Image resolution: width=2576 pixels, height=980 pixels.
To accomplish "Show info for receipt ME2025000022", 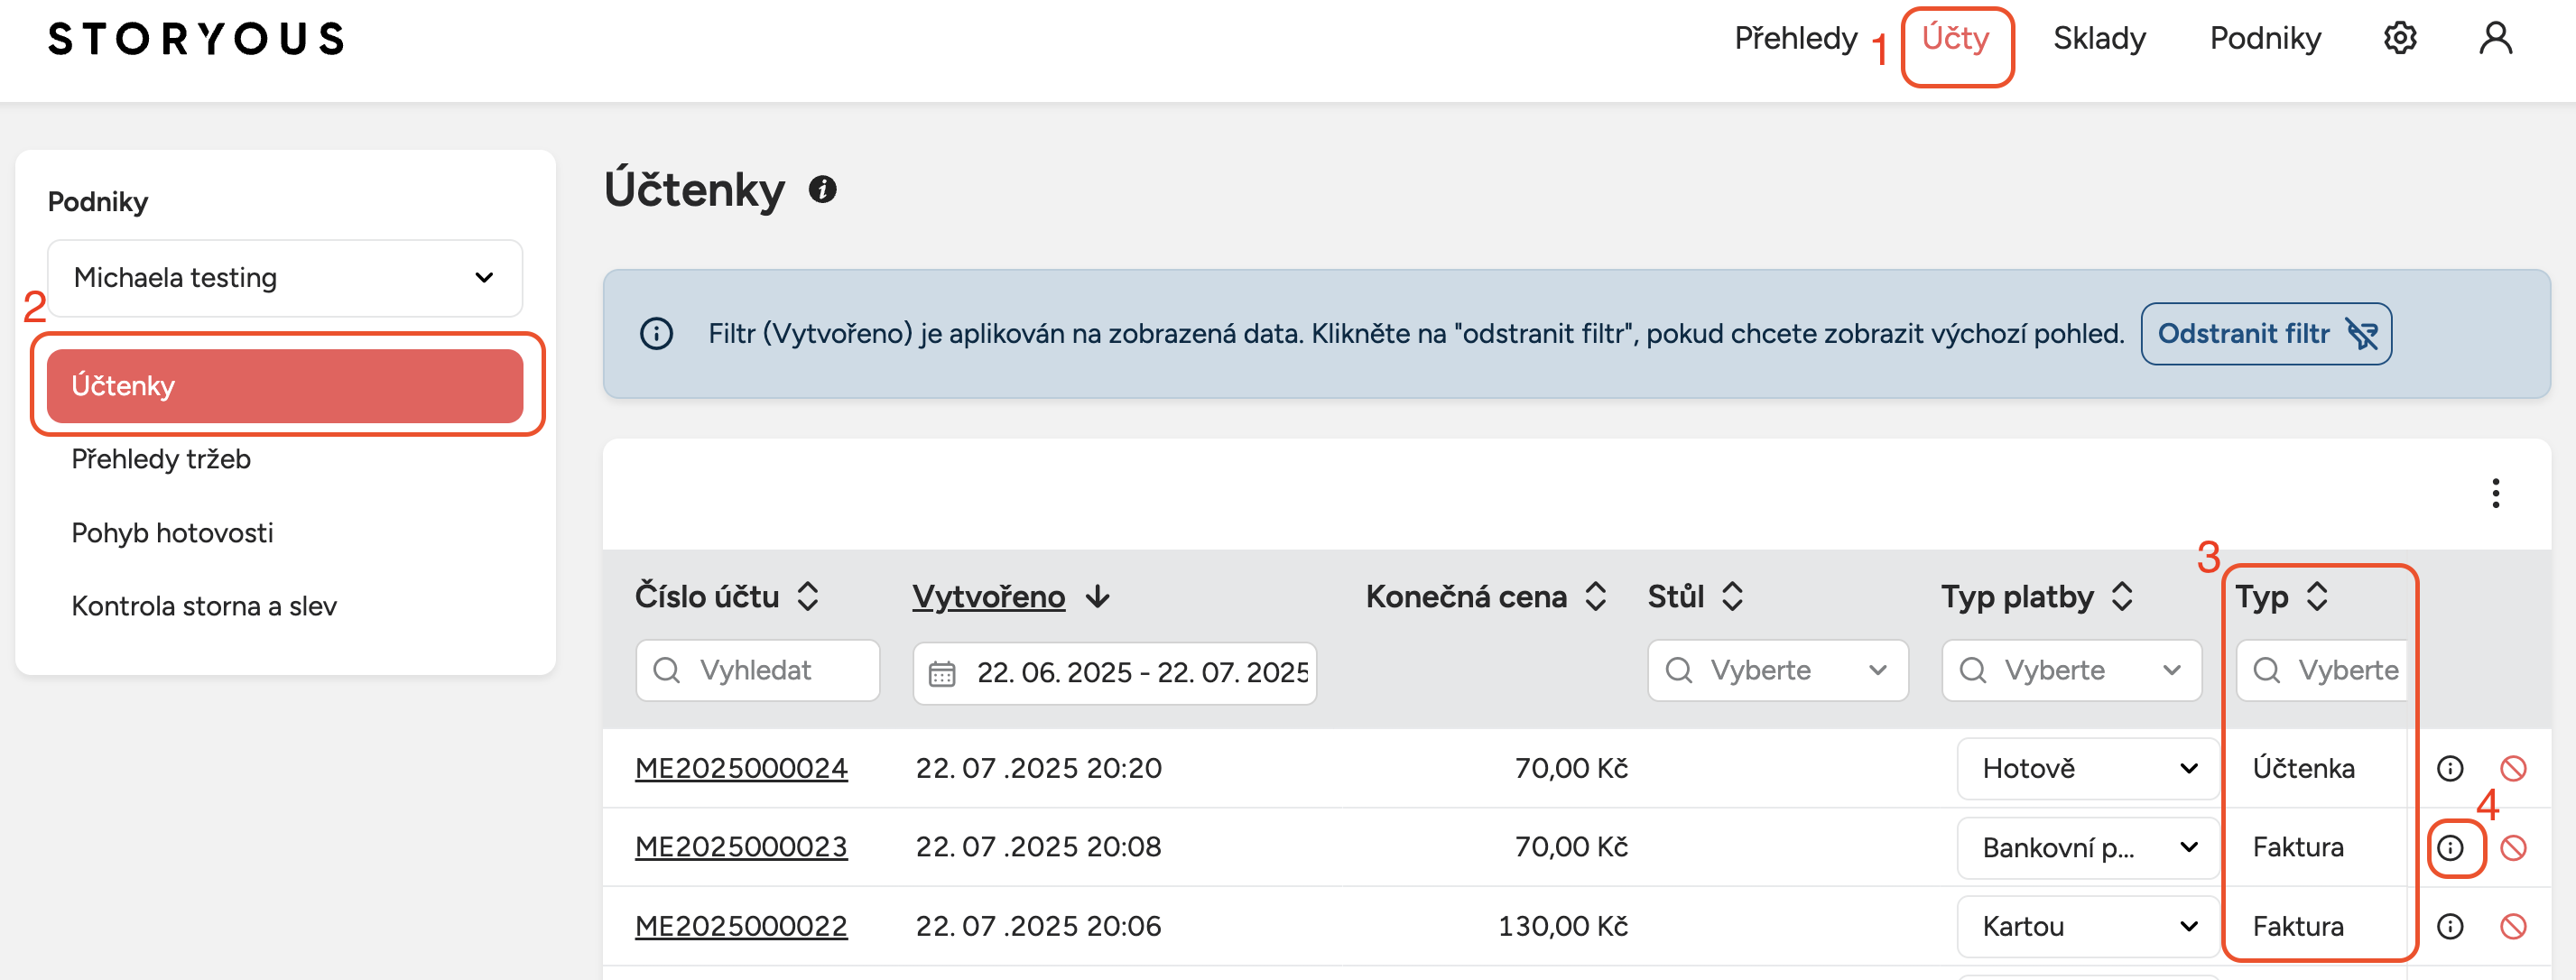I will [x=2450, y=926].
